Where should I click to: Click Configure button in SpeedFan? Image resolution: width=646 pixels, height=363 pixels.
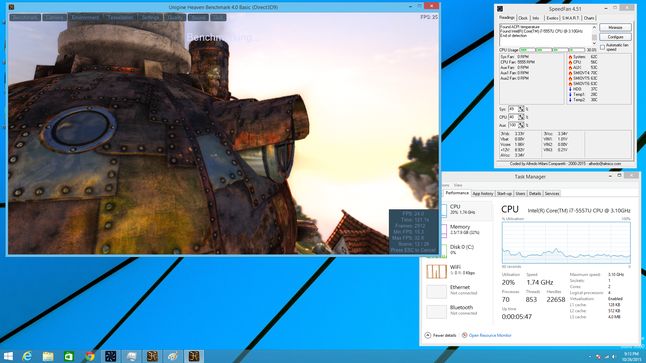click(615, 37)
